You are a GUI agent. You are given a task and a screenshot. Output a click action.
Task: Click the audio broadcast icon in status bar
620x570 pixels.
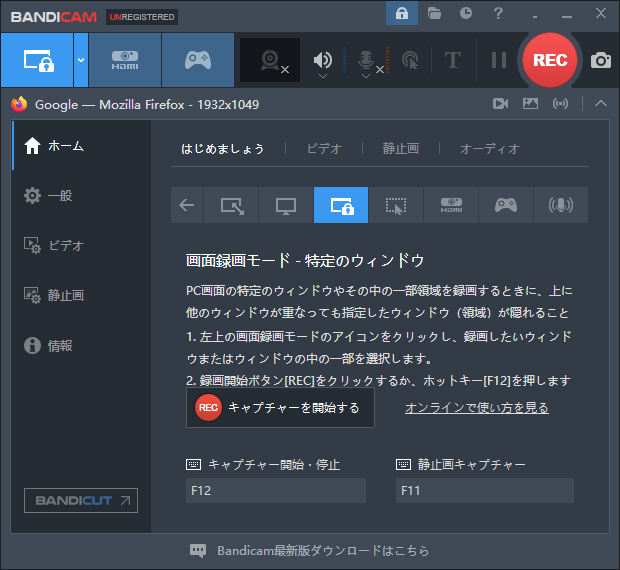(560, 104)
